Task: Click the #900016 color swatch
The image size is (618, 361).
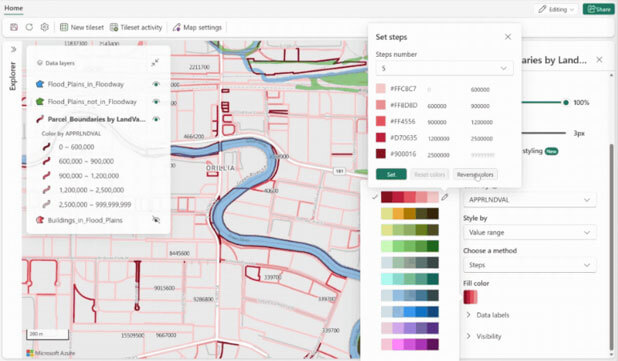Action: pos(380,154)
